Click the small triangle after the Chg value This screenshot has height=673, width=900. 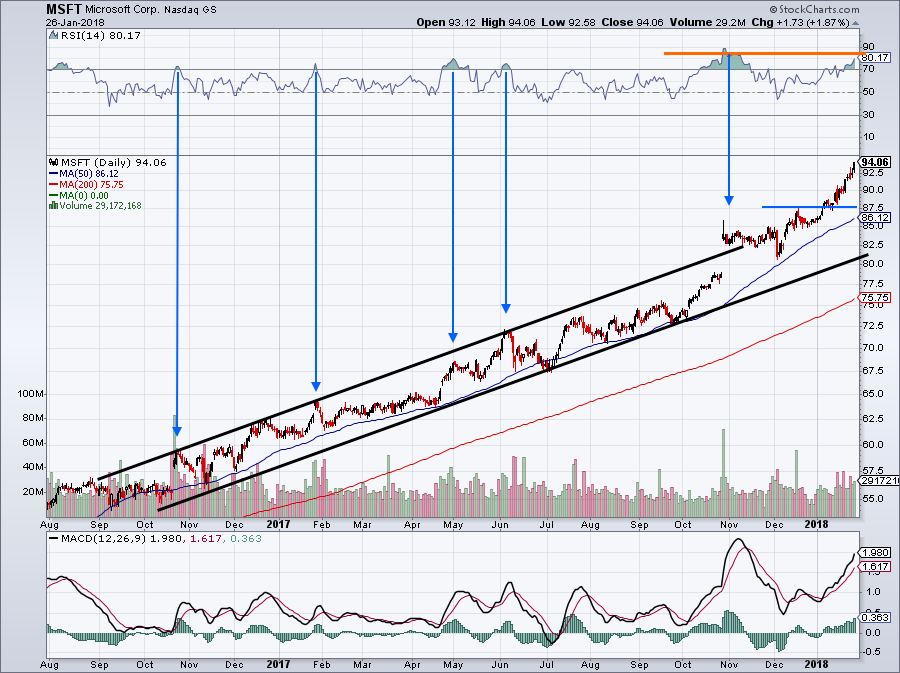point(856,23)
